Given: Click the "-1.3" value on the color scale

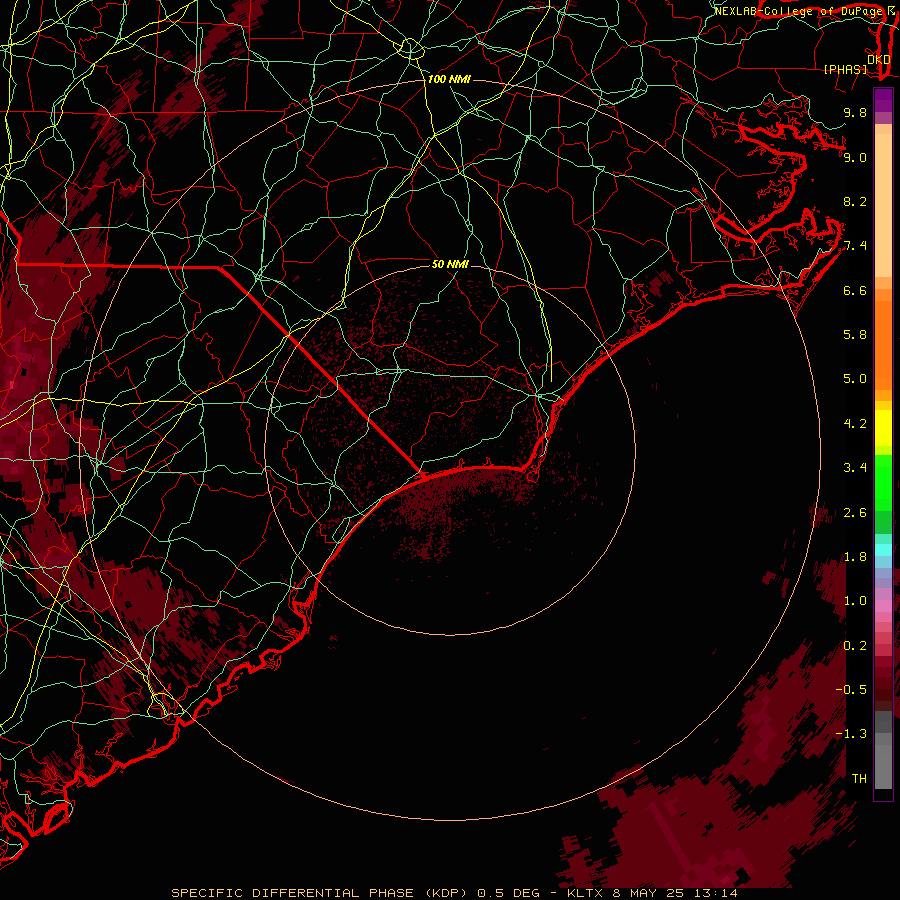Looking at the screenshot, I should (851, 734).
